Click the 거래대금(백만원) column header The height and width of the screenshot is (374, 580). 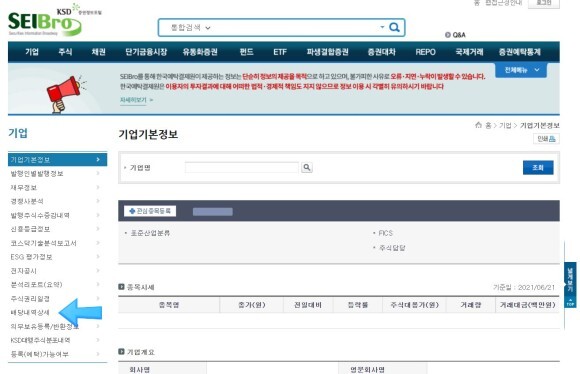pos(527,305)
